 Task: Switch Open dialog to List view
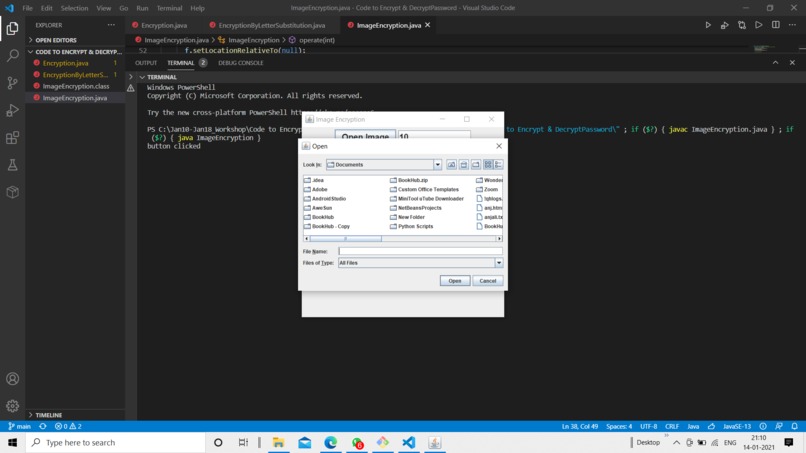pyautogui.click(x=488, y=165)
